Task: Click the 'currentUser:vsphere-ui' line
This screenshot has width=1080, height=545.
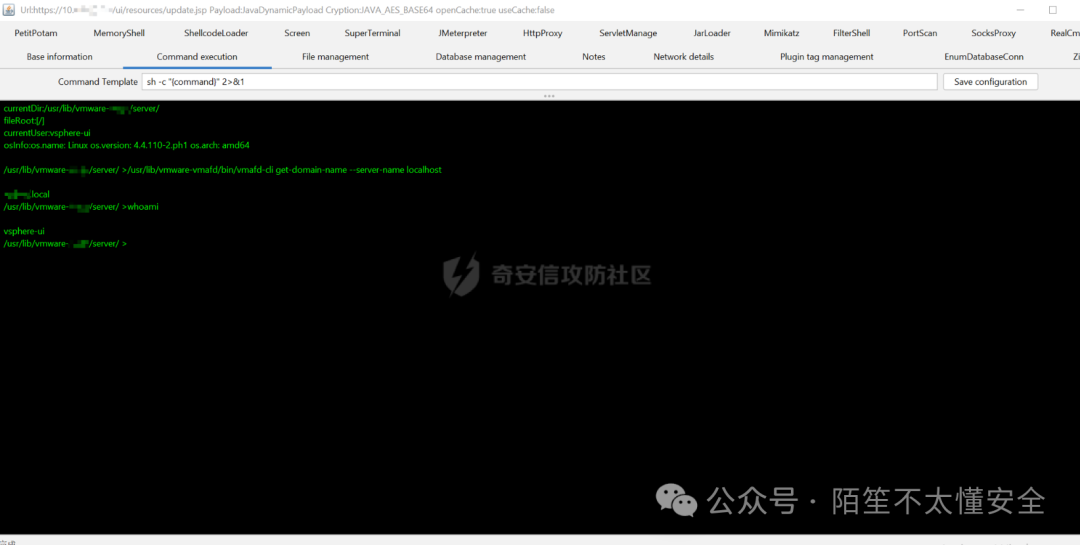Action: (x=47, y=133)
